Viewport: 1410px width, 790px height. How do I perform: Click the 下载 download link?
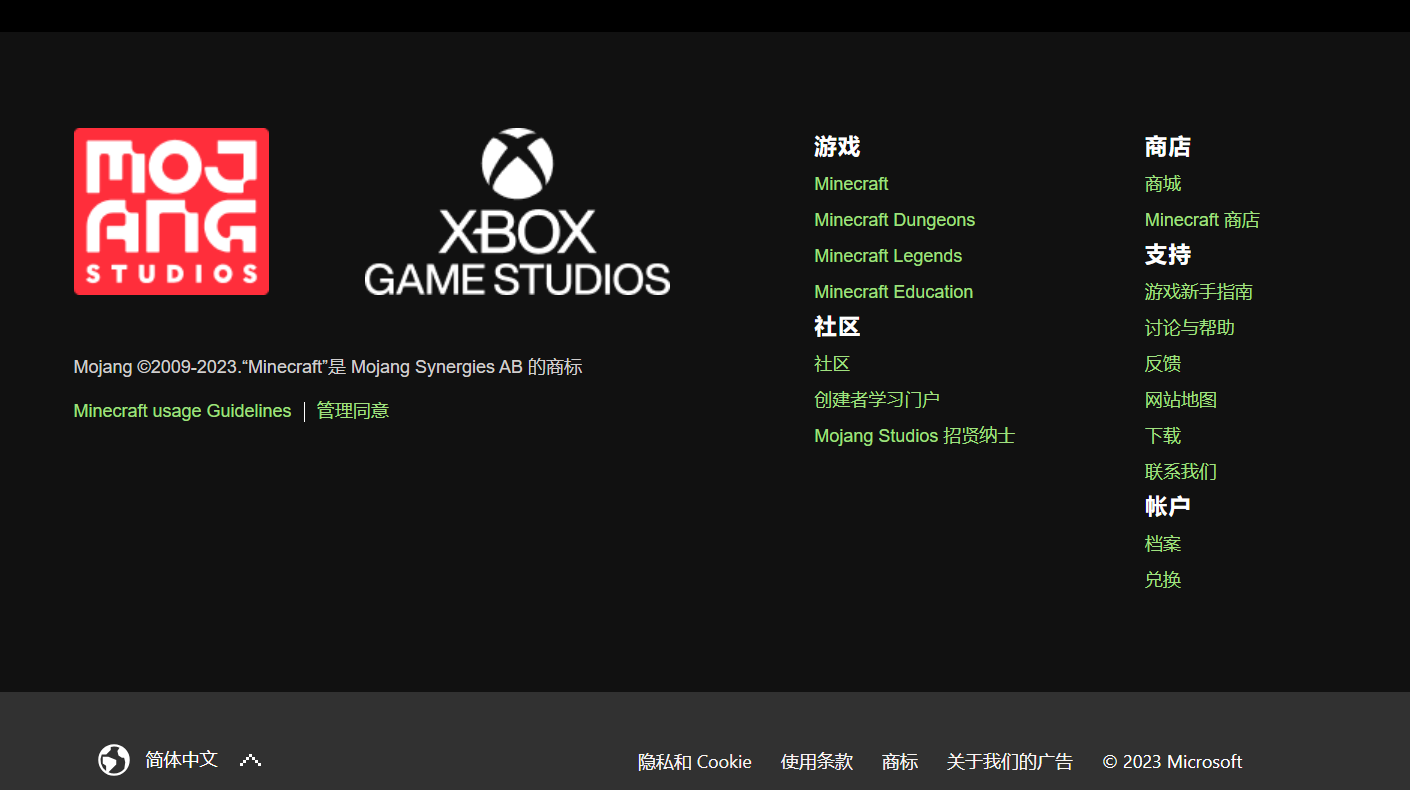pyautogui.click(x=1163, y=436)
